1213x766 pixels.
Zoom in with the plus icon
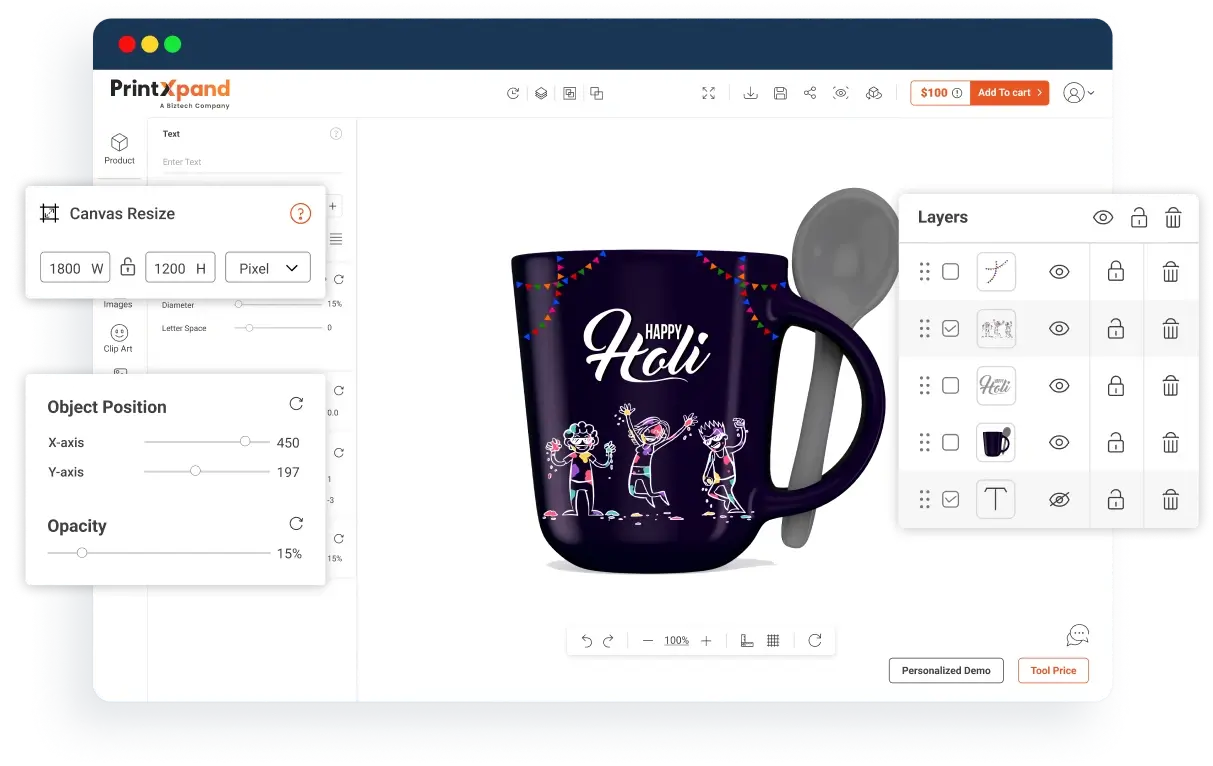(706, 641)
